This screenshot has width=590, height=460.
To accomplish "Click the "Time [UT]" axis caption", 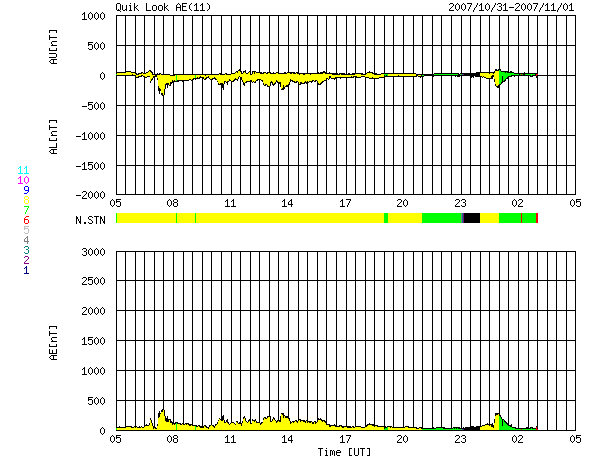I will pyautogui.click(x=344, y=452).
